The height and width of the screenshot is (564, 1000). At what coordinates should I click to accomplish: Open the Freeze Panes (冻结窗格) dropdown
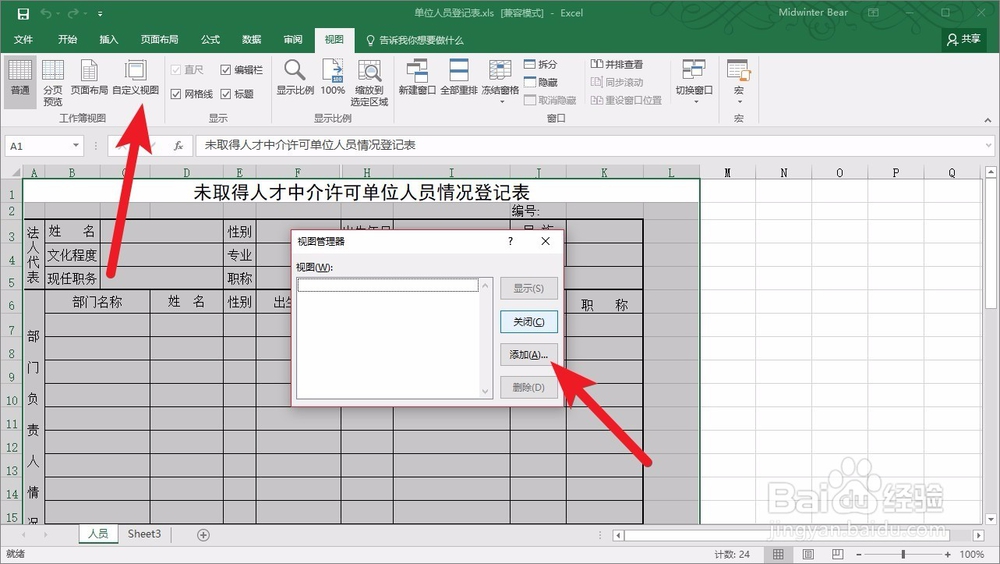tap(500, 83)
